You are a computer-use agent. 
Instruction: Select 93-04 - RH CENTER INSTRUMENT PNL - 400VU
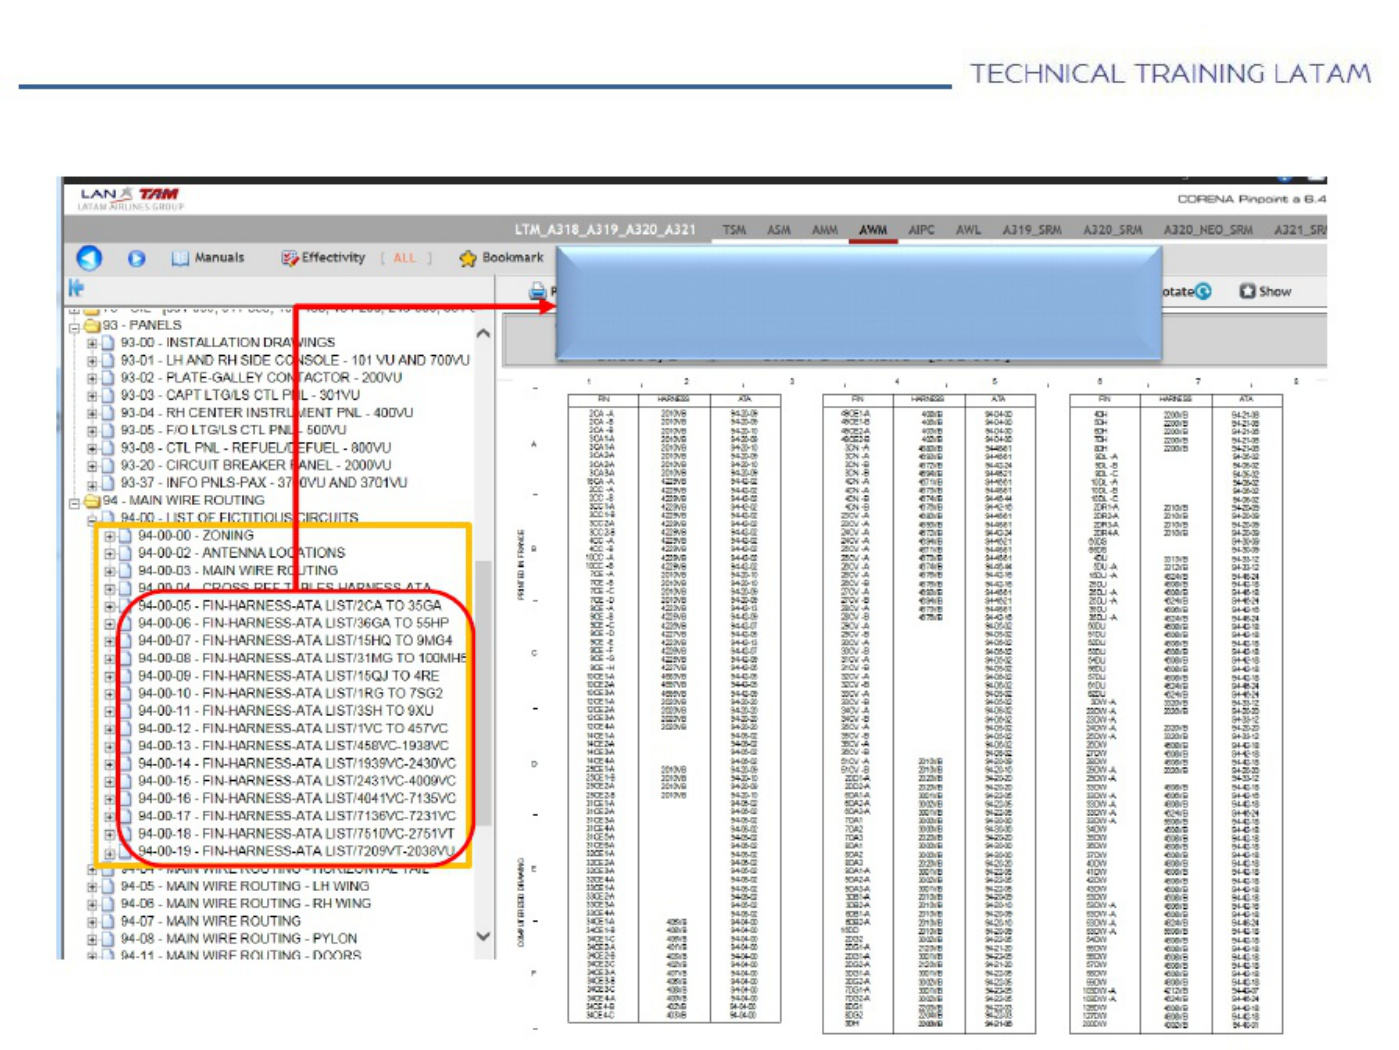[x=267, y=413]
